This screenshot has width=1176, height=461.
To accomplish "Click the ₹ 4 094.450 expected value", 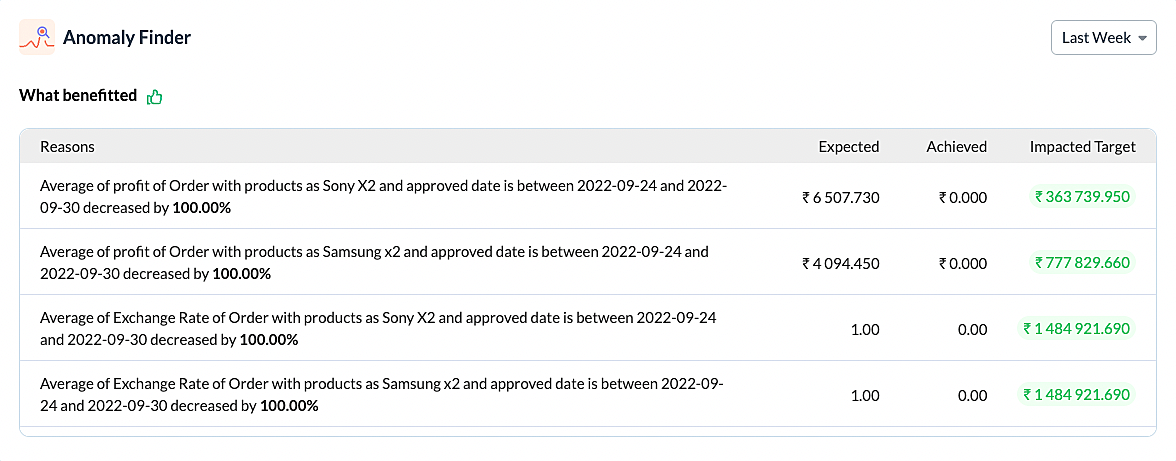I will [841, 264].
